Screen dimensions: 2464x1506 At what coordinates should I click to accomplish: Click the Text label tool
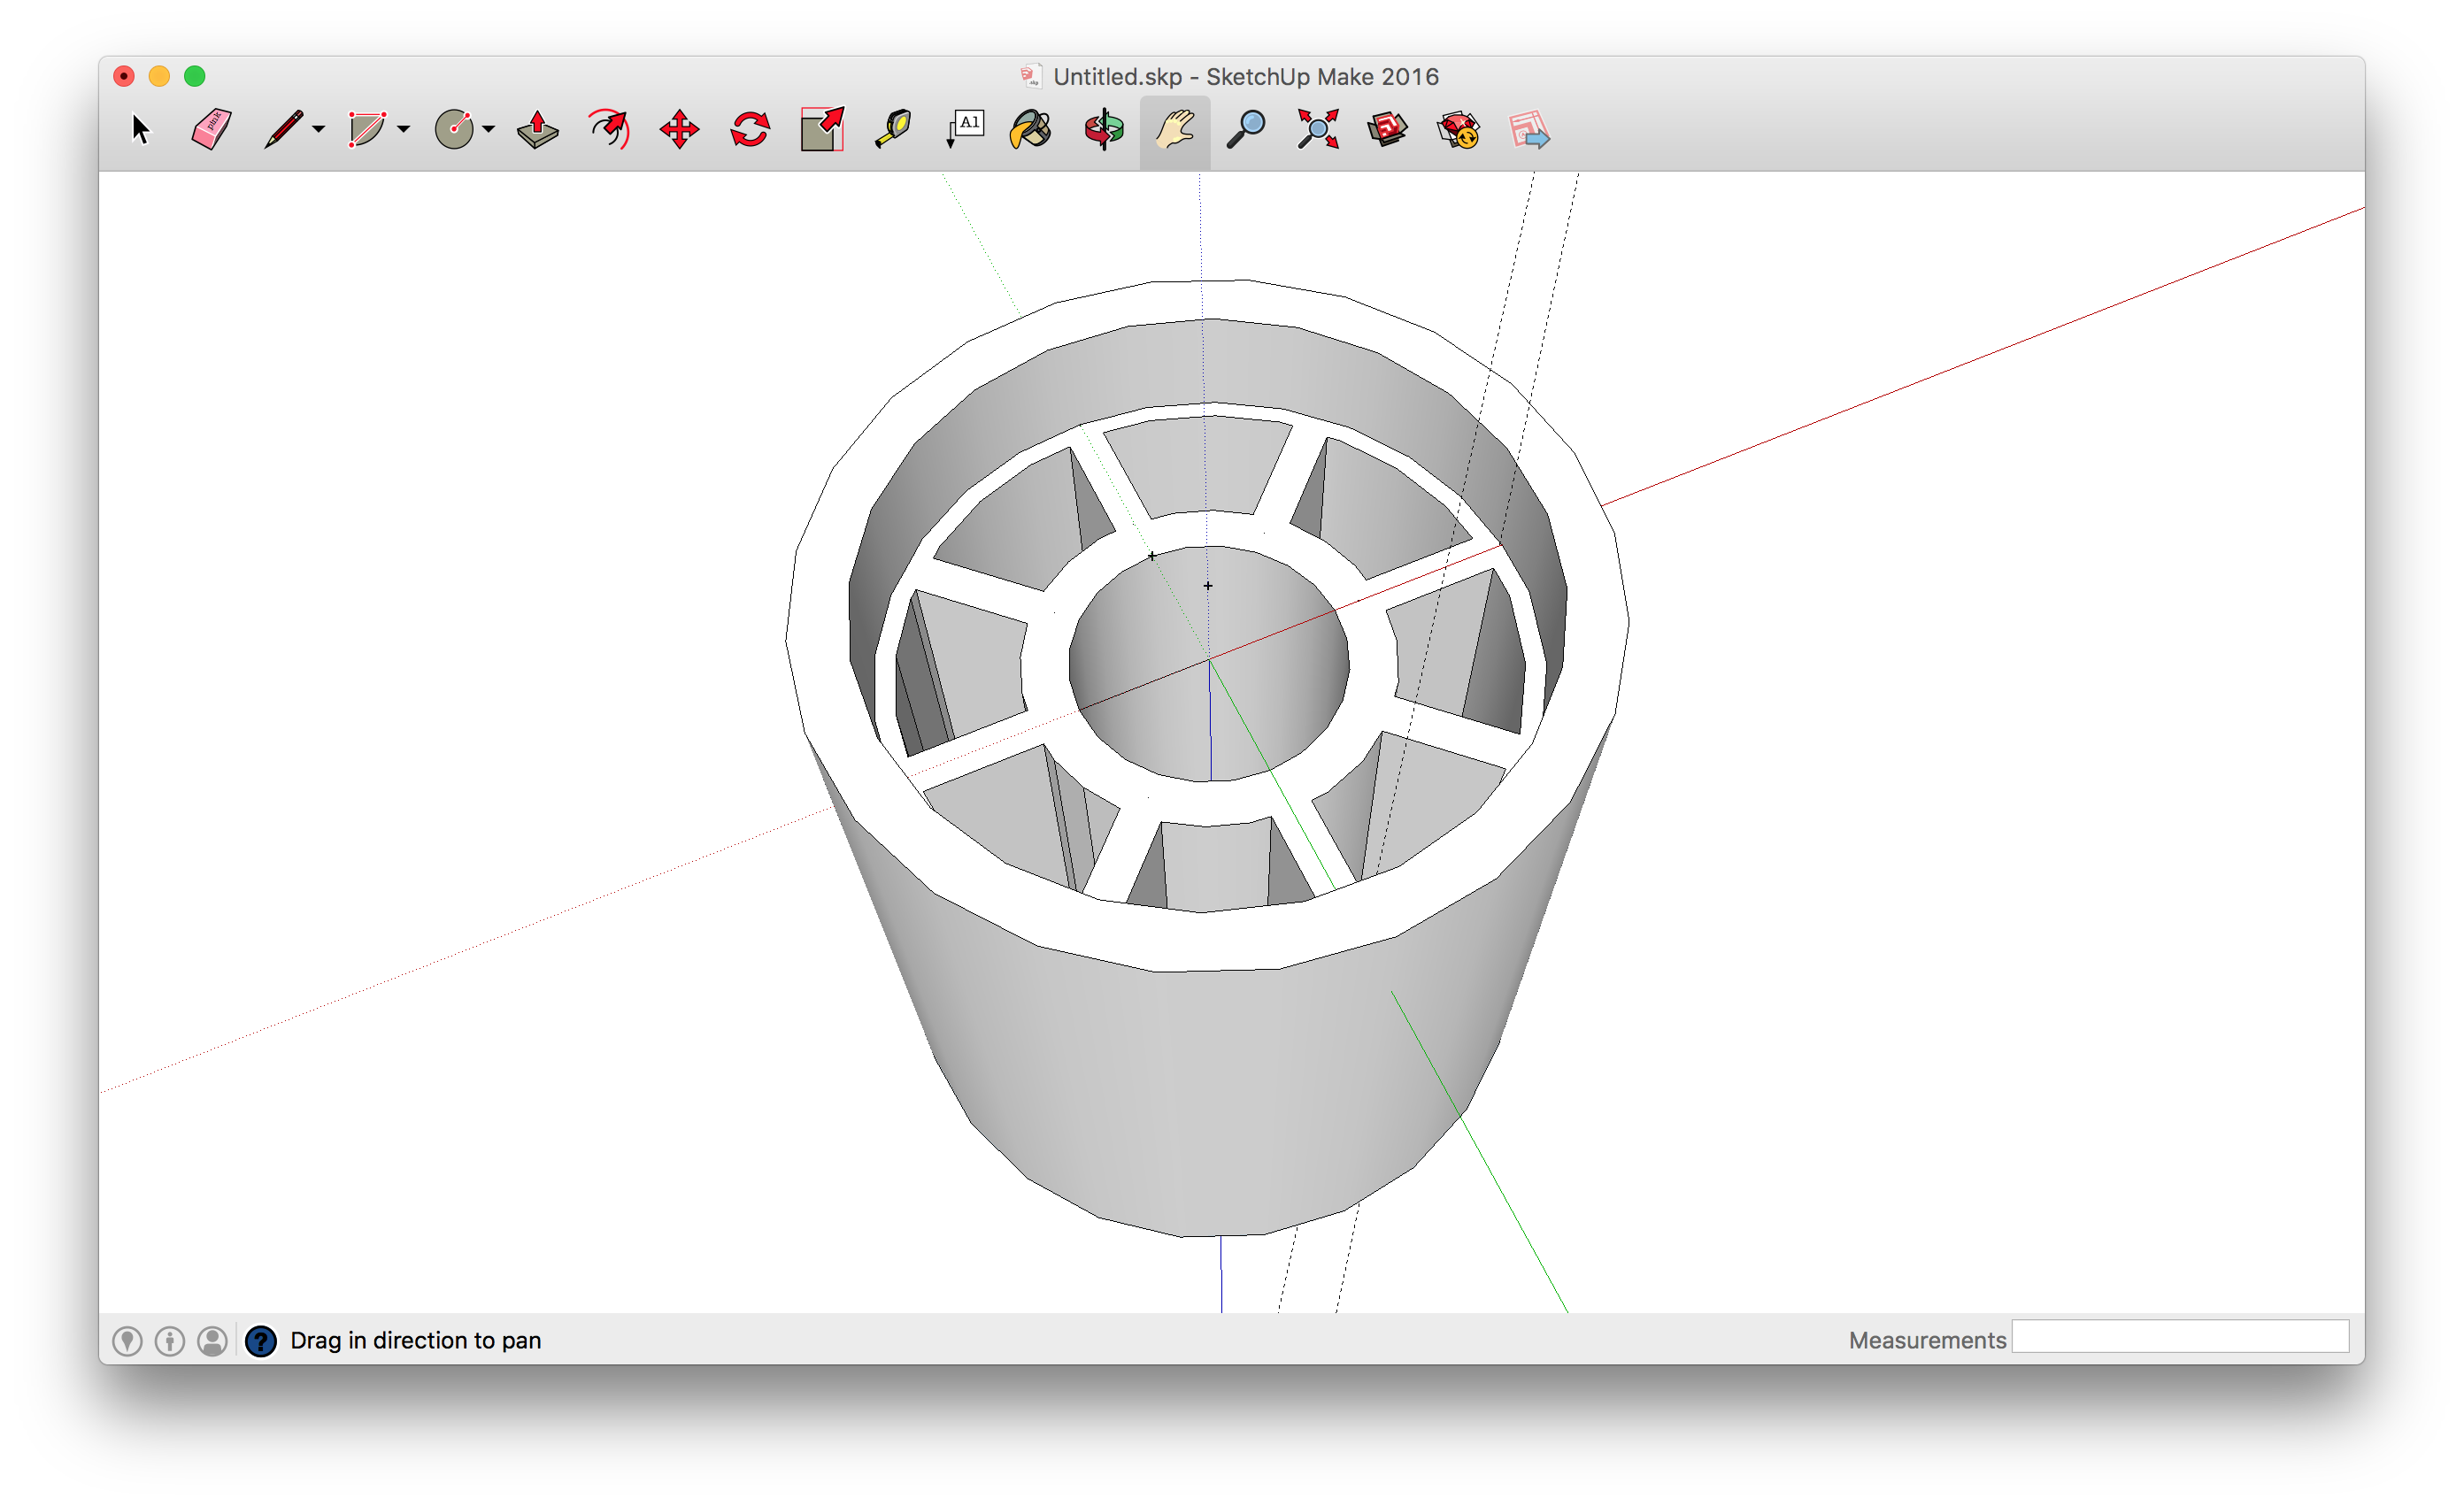pos(965,130)
